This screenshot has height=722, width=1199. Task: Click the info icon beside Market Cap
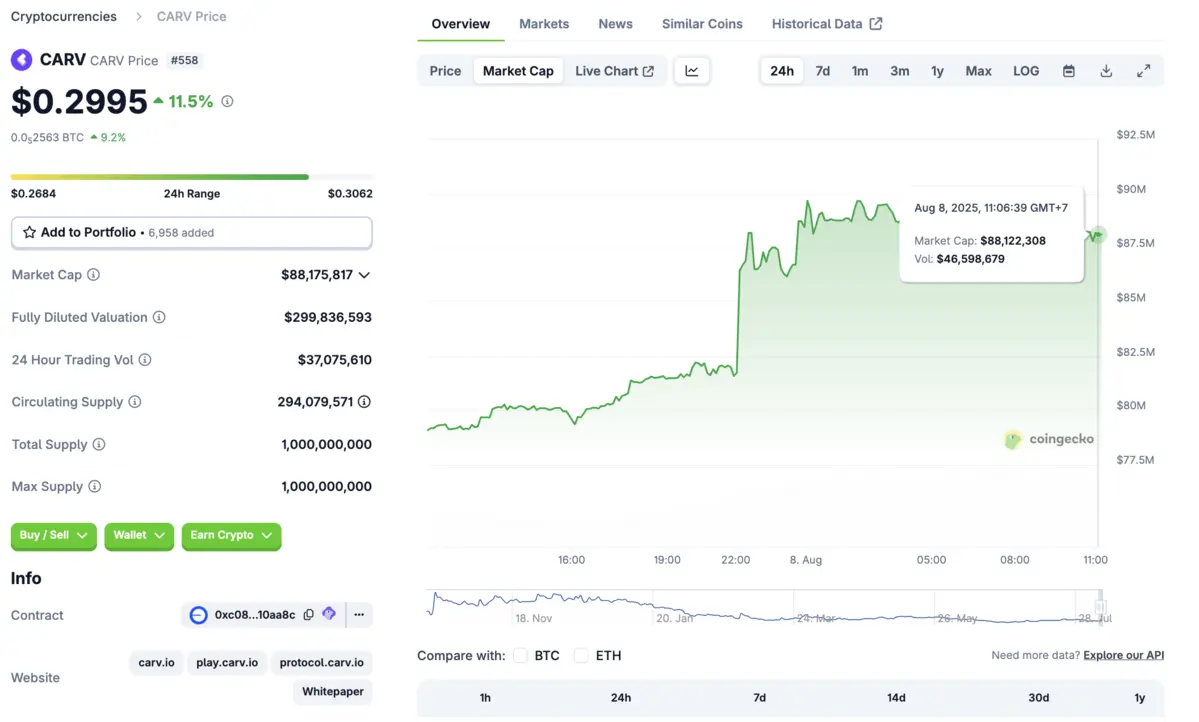click(x=93, y=275)
